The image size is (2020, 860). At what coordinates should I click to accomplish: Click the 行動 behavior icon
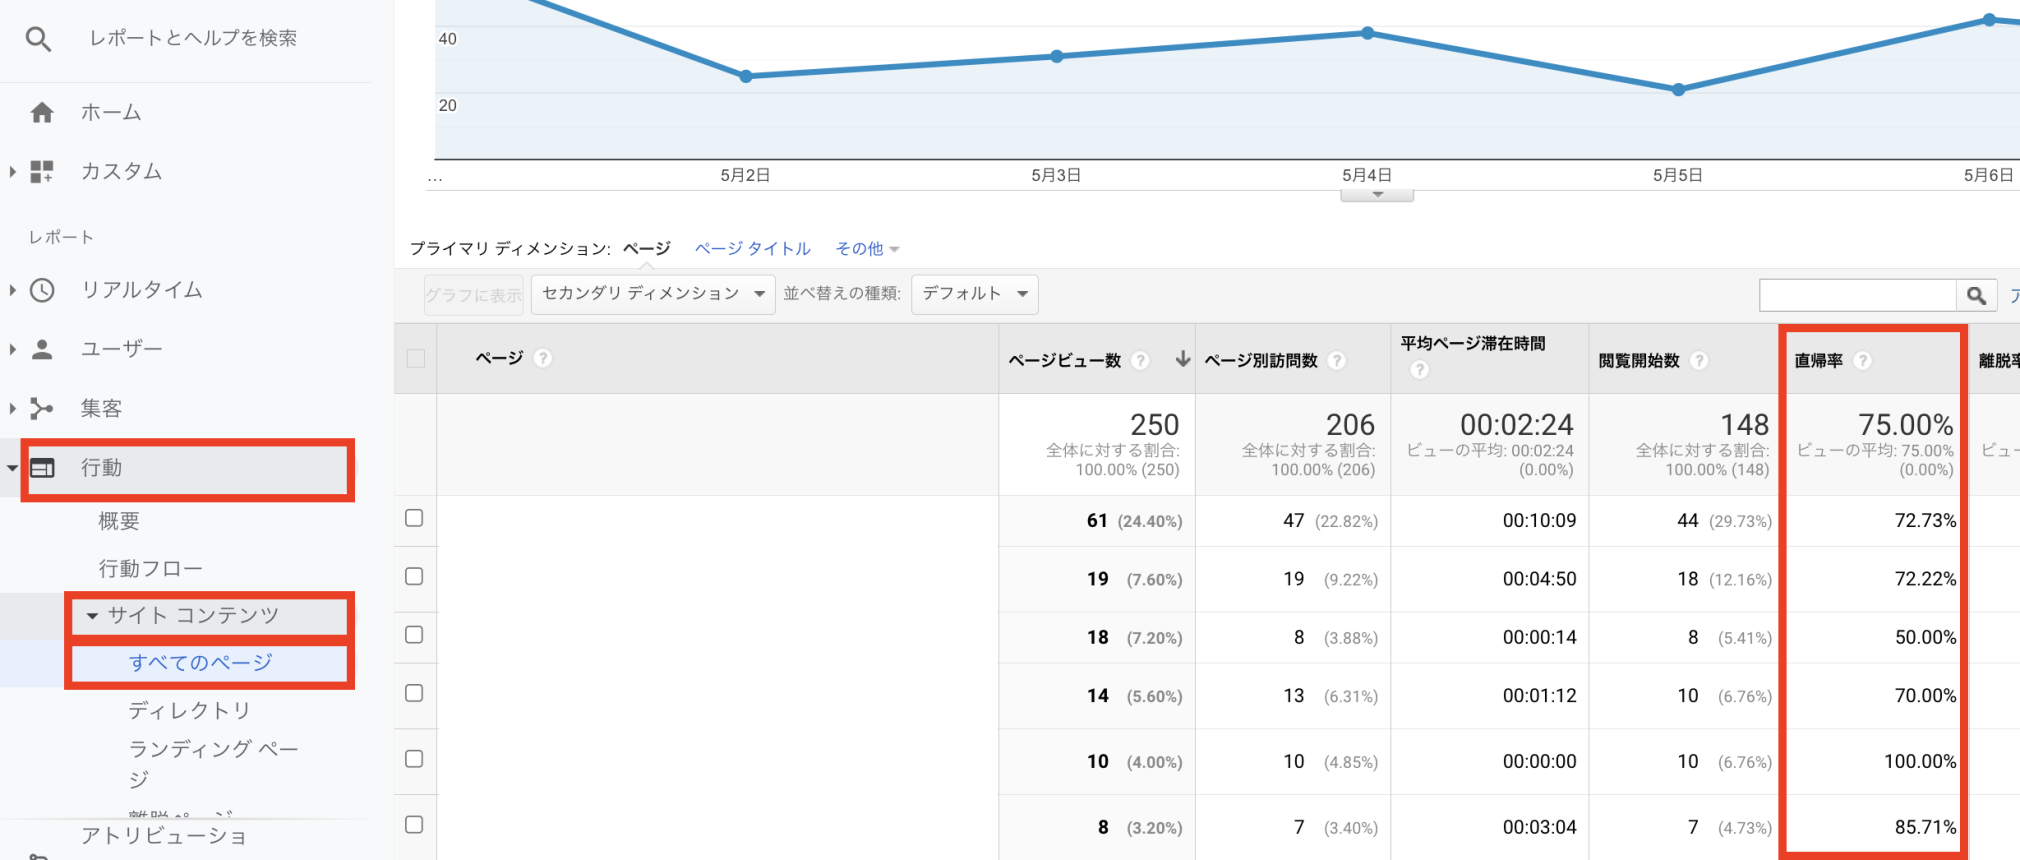coord(42,468)
